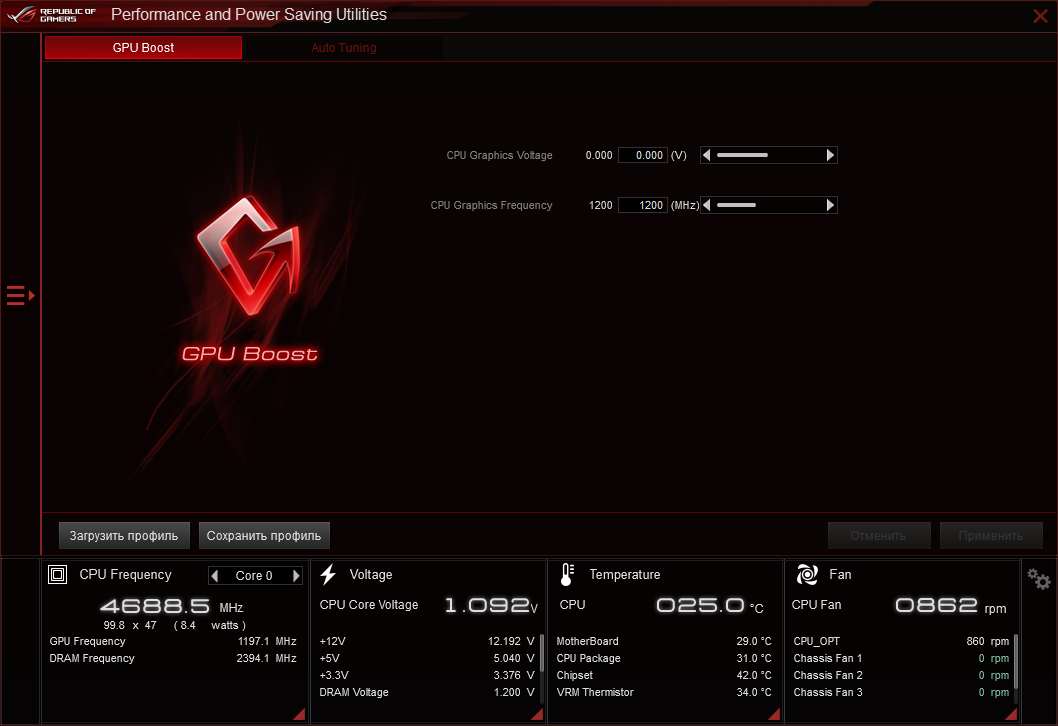
Task: Increase CPU Graphics Frequency with right arrow
Action: [831, 205]
